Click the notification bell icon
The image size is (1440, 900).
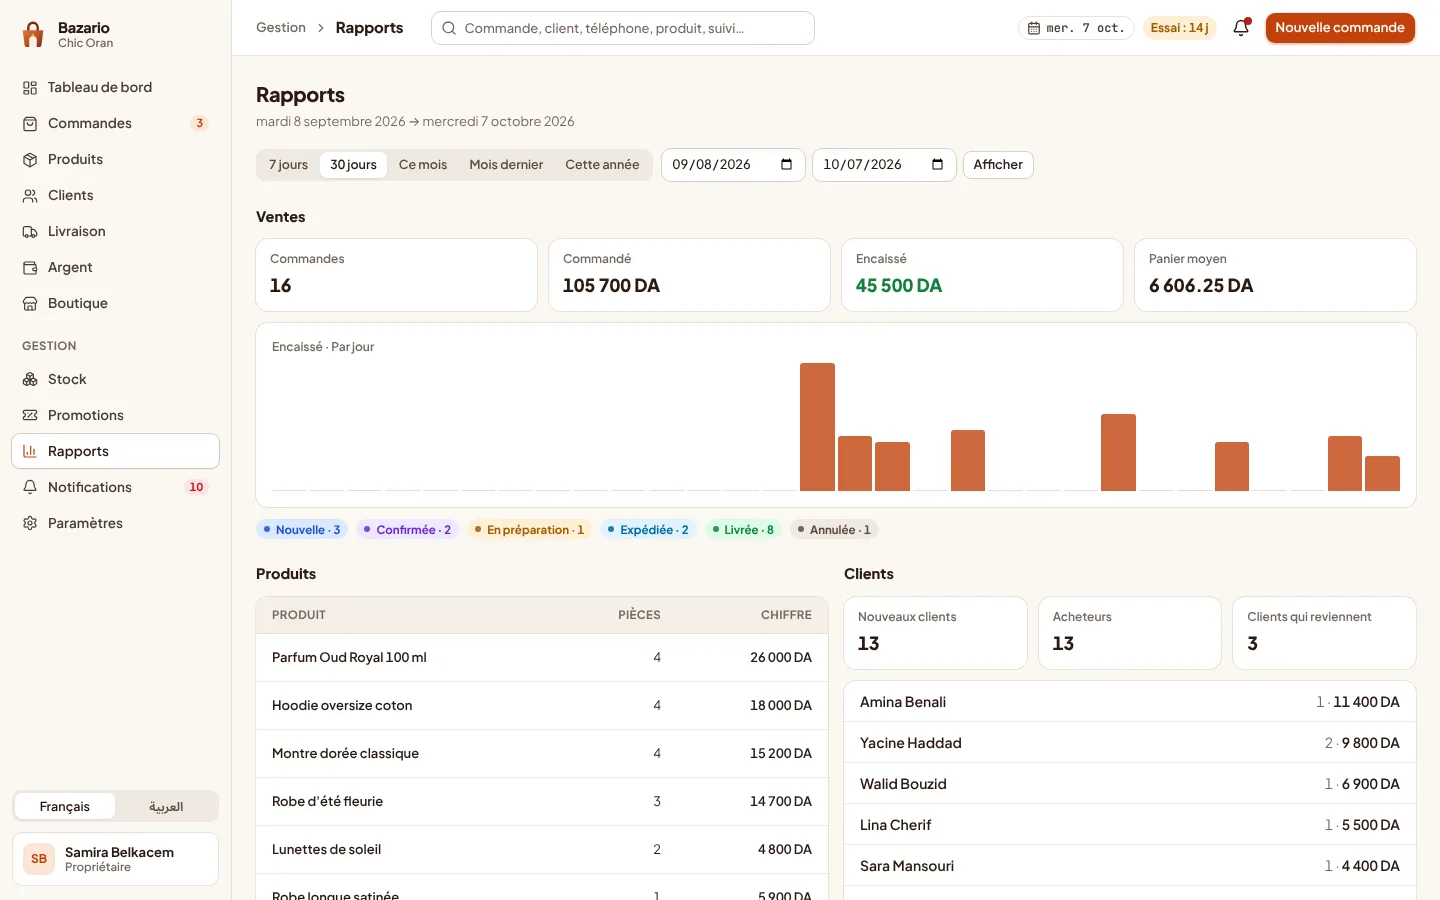pos(1241,28)
